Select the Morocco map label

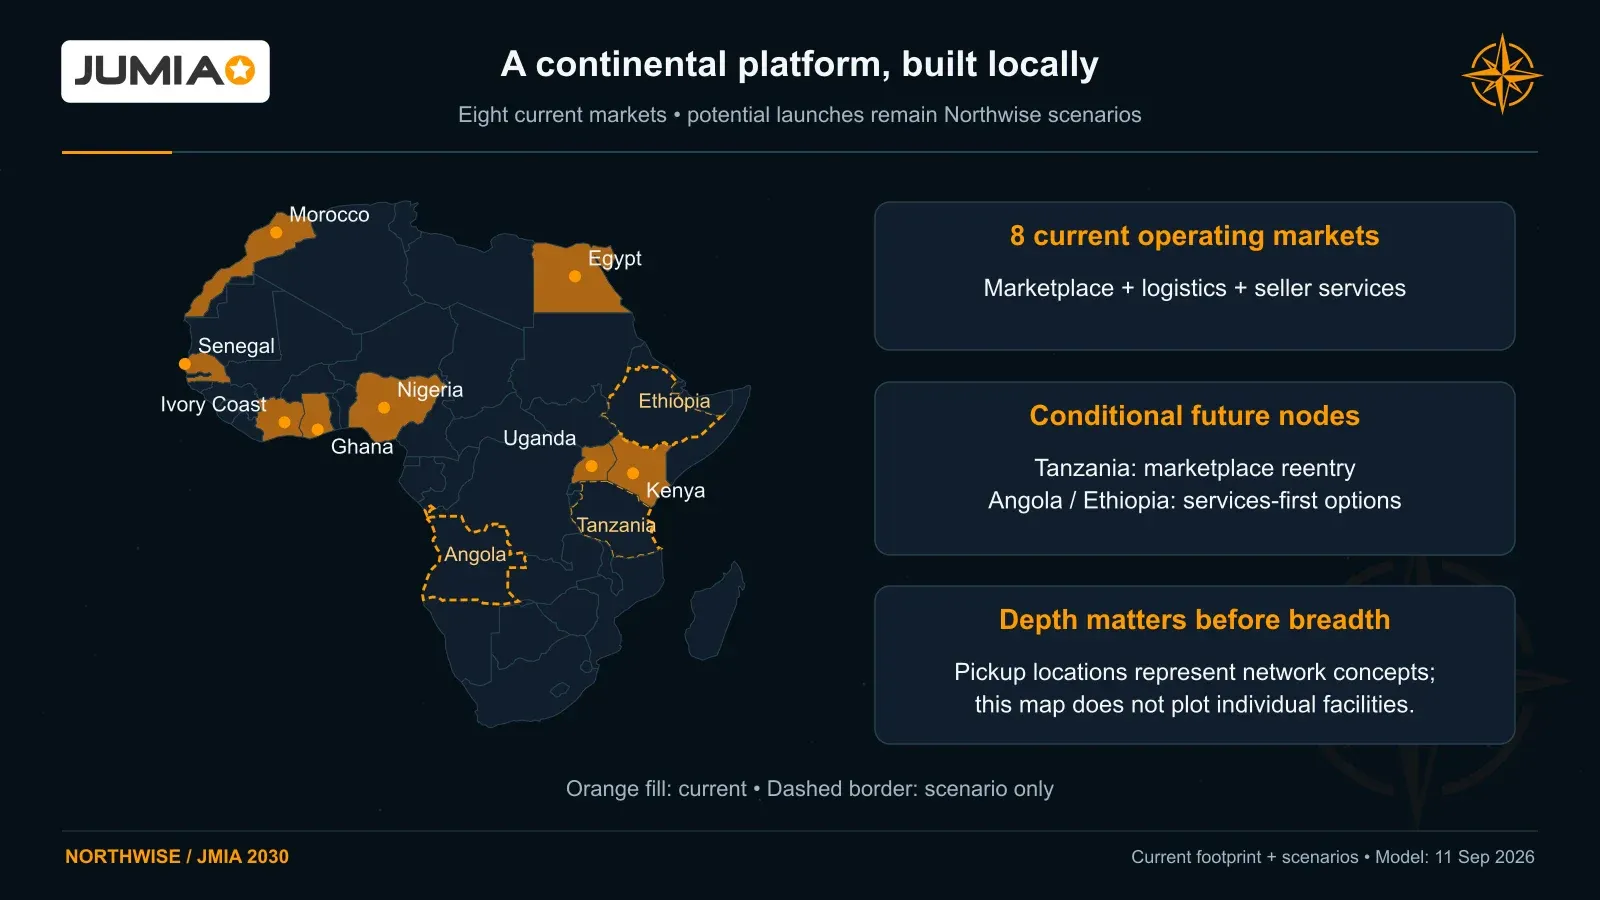pos(329,214)
